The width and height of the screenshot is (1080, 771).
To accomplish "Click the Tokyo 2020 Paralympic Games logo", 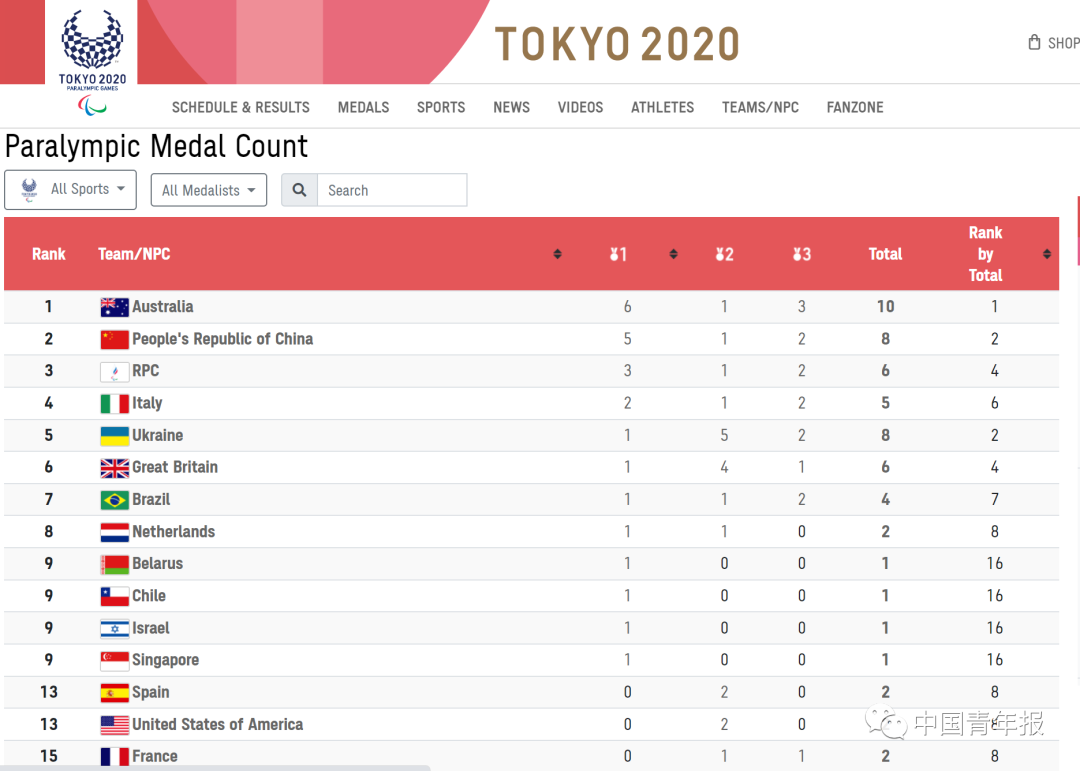I will point(92,59).
